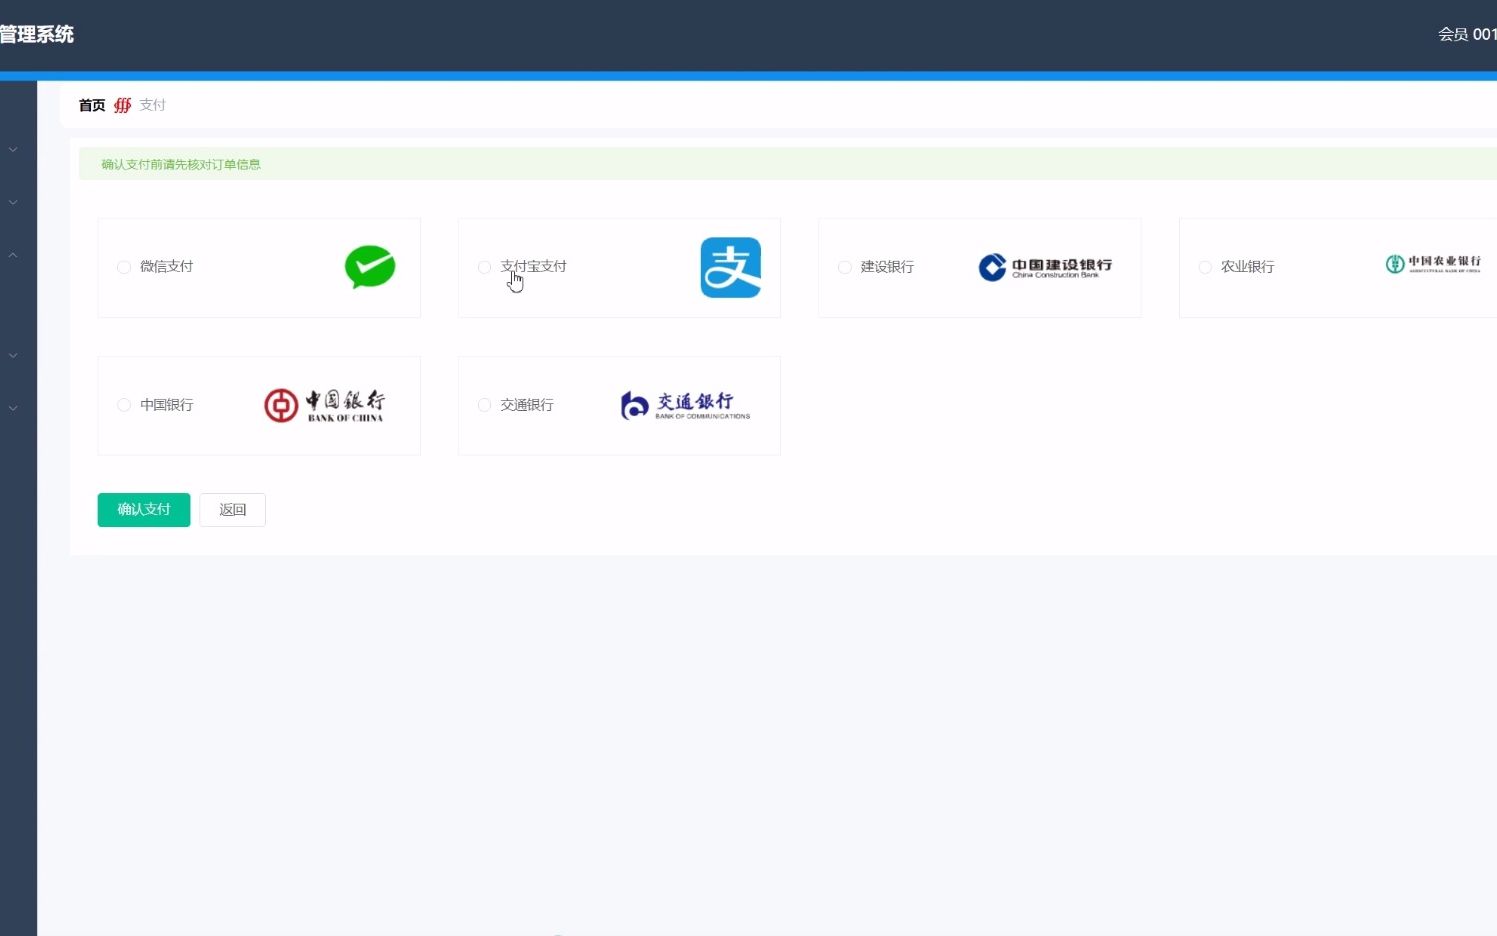Click the WeChat Pay green logo
Viewport: 1497px width, 936px height.
(370, 267)
